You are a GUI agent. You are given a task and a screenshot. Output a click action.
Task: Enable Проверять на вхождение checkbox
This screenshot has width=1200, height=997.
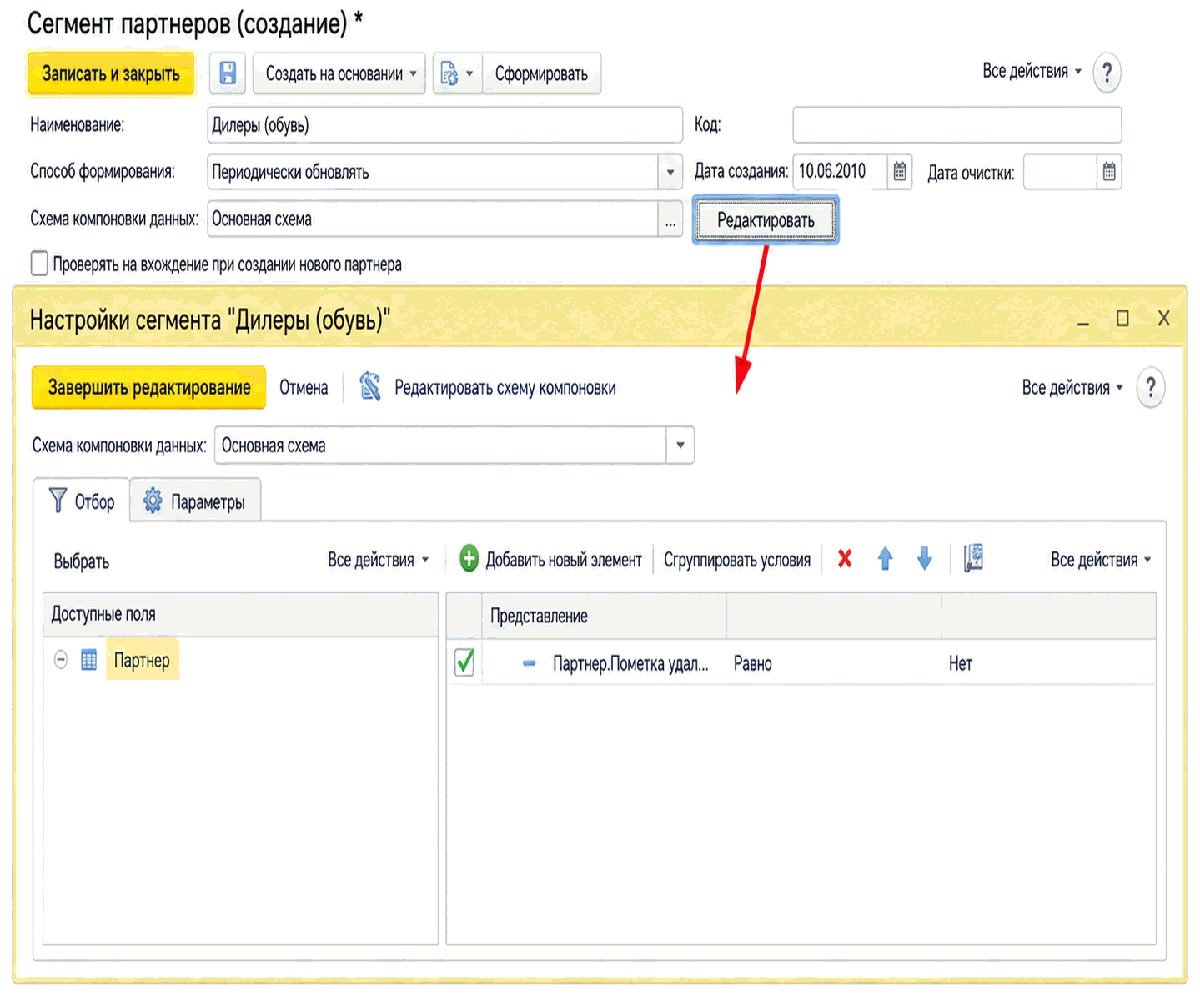coord(40,264)
